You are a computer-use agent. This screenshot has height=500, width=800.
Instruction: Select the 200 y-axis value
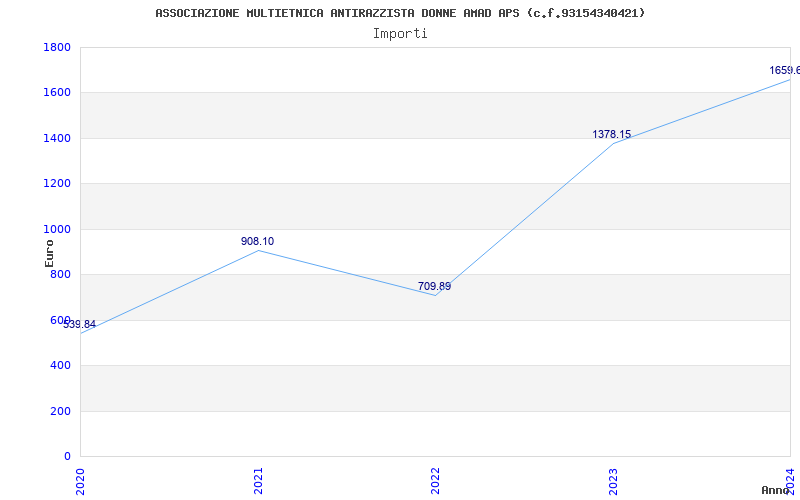(x=61, y=411)
